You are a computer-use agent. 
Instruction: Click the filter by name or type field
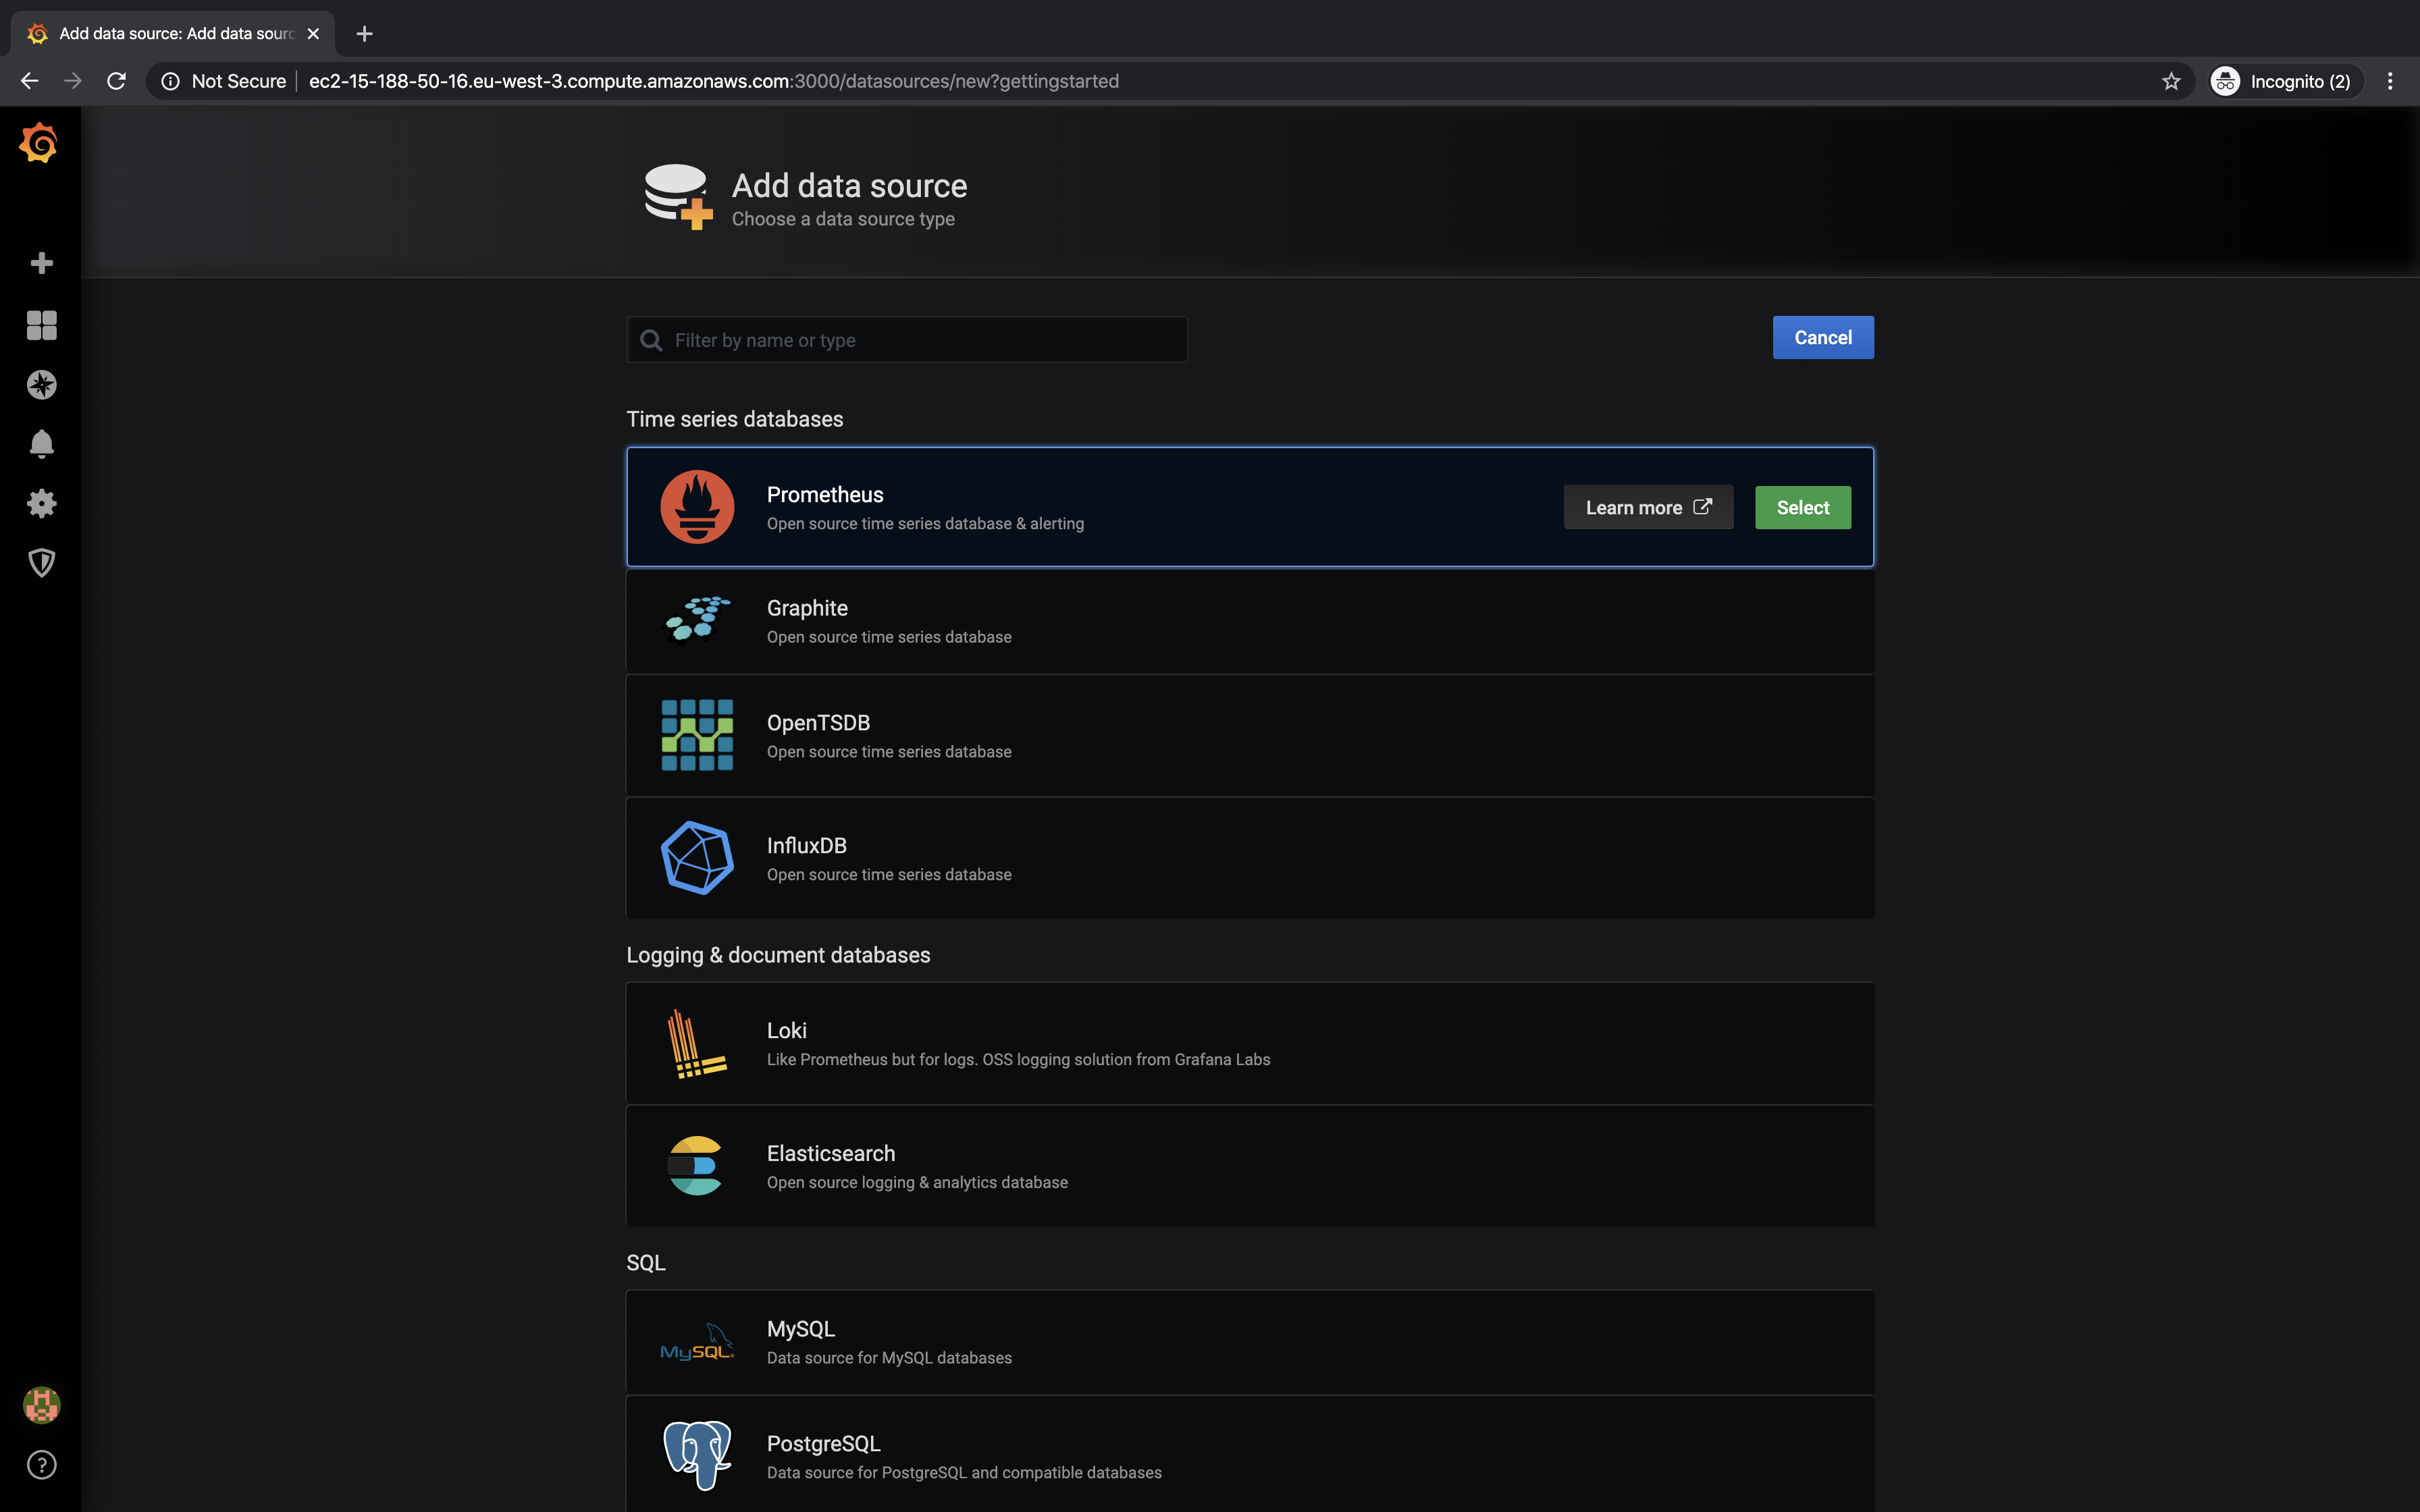[905, 339]
